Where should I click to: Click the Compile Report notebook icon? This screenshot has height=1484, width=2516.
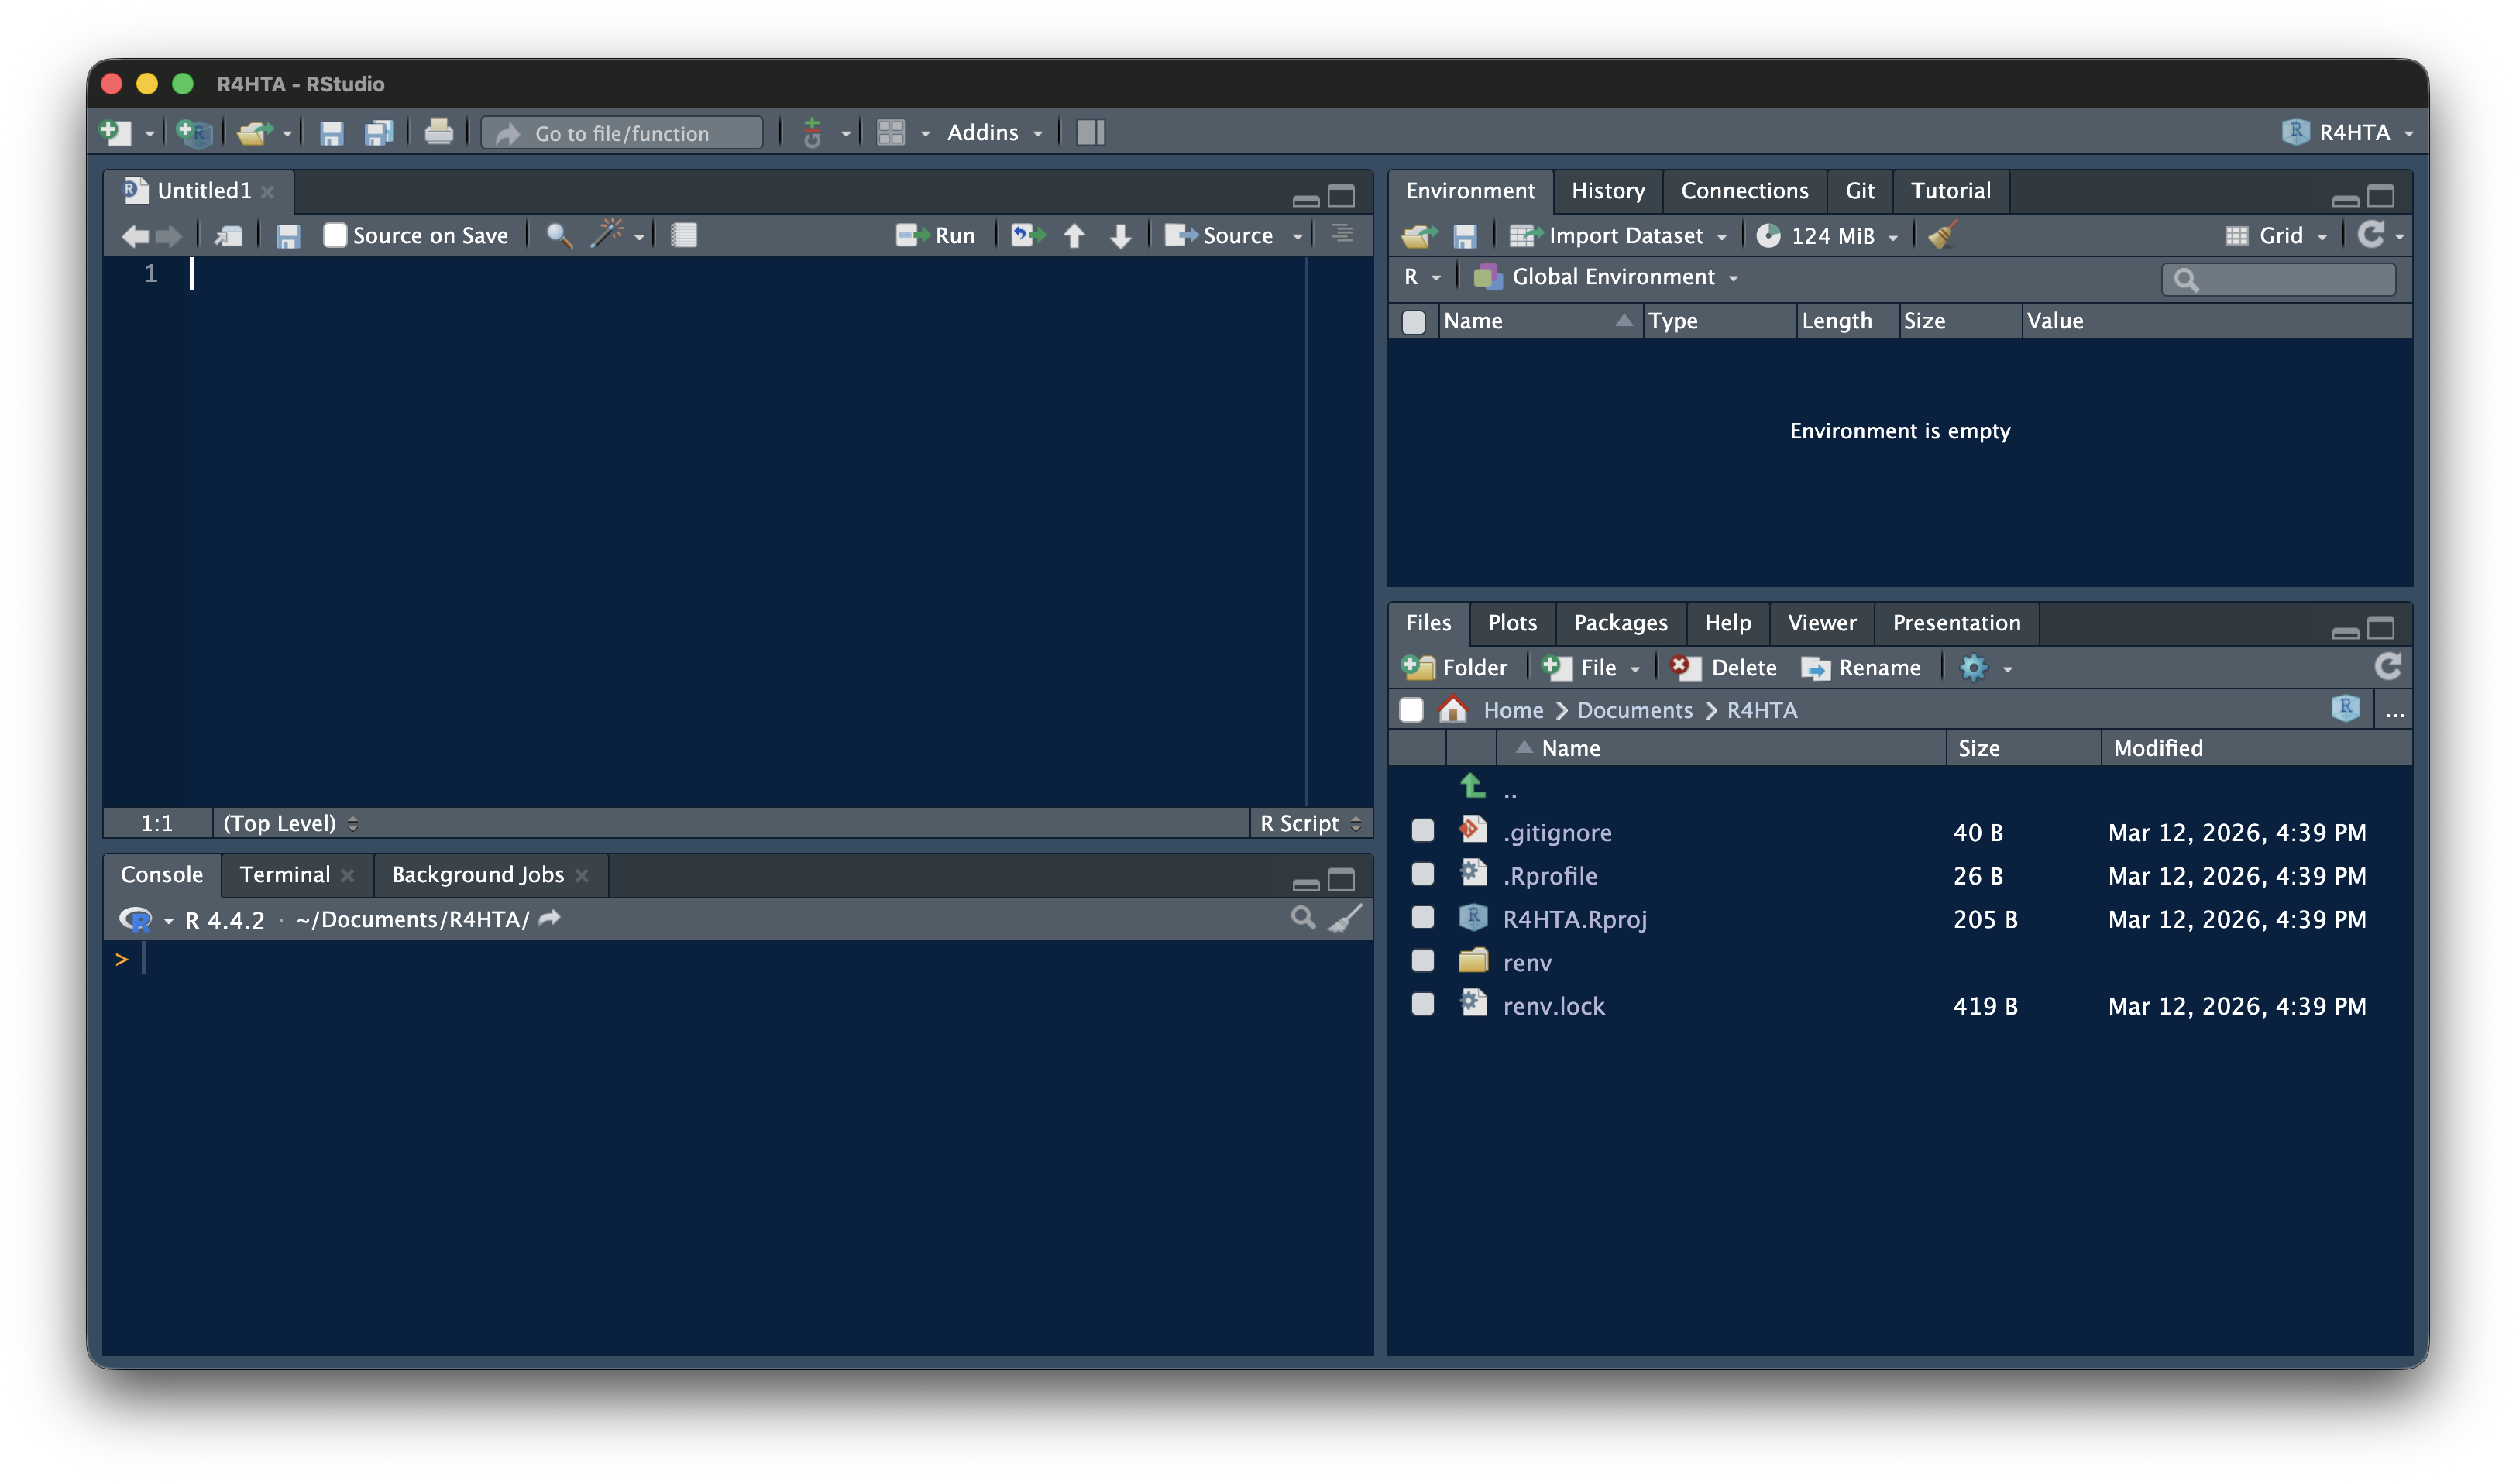point(684,235)
